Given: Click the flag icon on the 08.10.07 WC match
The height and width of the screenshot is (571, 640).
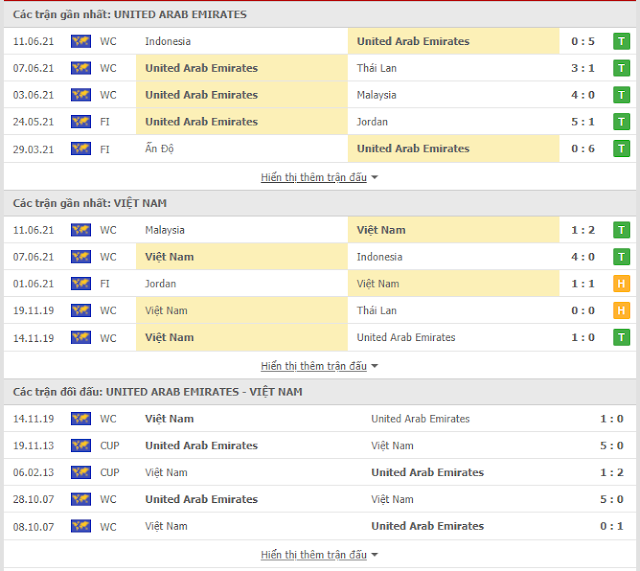Looking at the screenshot, I should point(81,526).
